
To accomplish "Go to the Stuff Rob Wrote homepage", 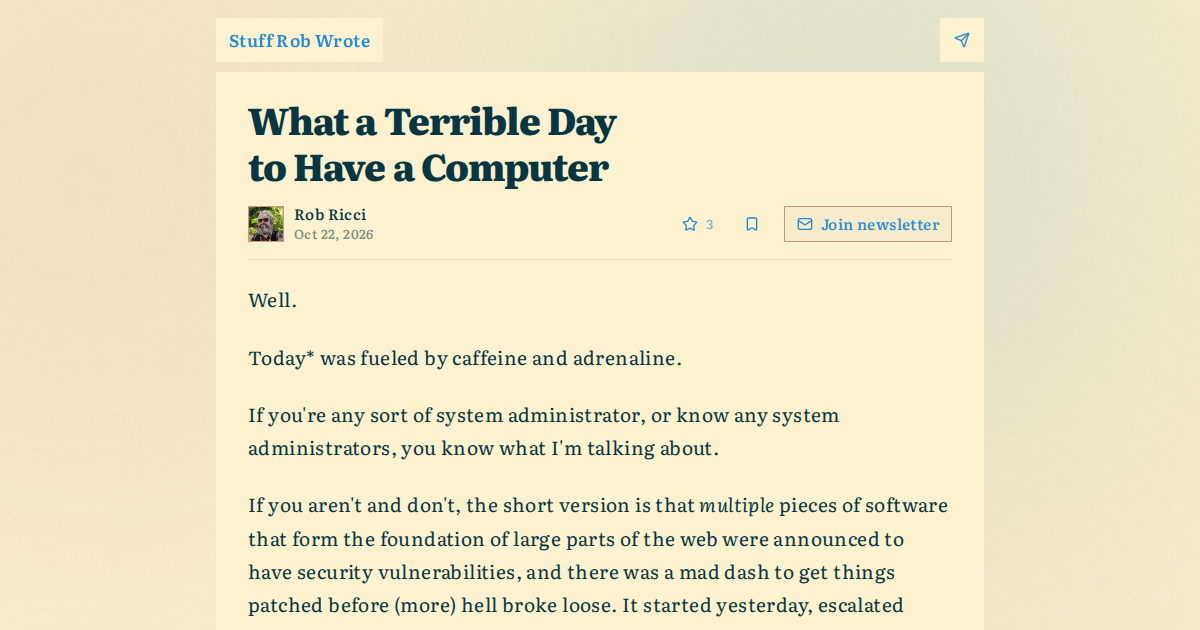I will click(299, 40).
